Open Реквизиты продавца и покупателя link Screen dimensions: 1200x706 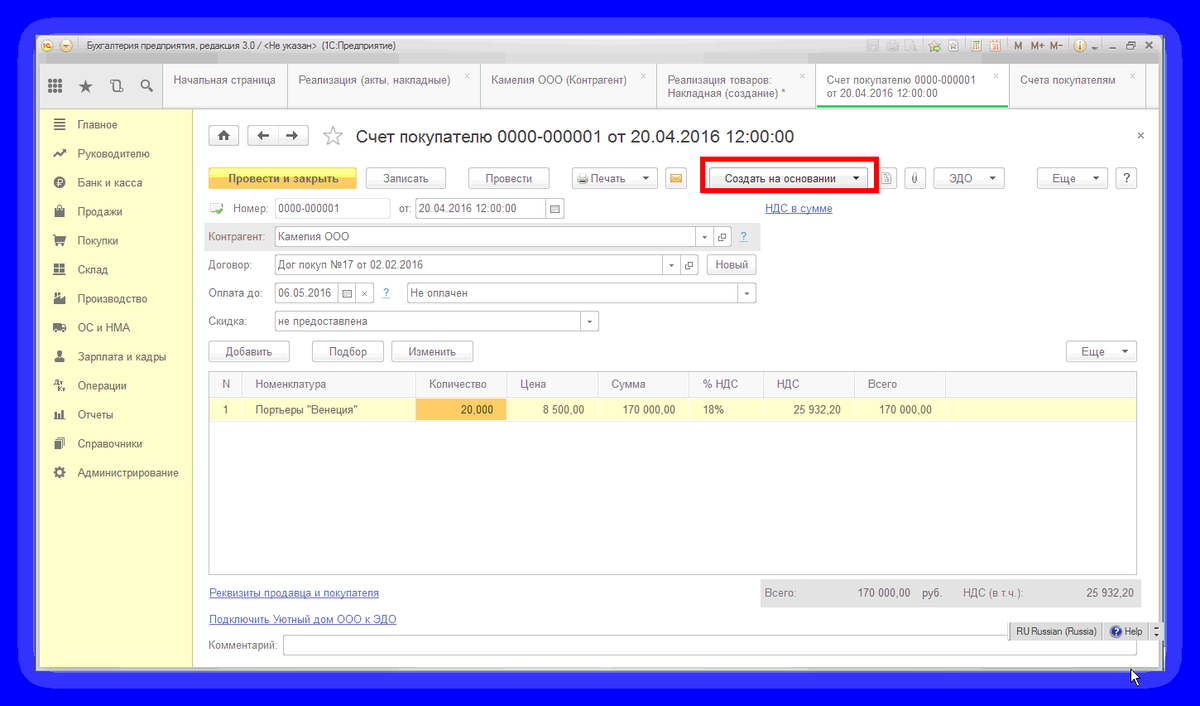pyautogui.click(x=294, y=593)
